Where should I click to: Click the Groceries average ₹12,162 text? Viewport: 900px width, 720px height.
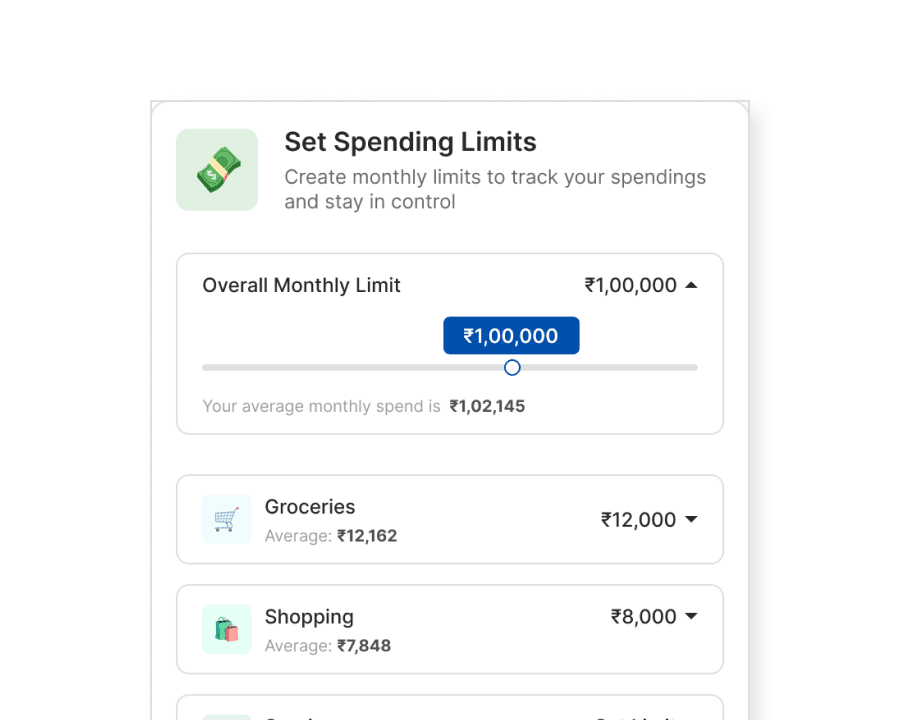[x=366, y=536]
